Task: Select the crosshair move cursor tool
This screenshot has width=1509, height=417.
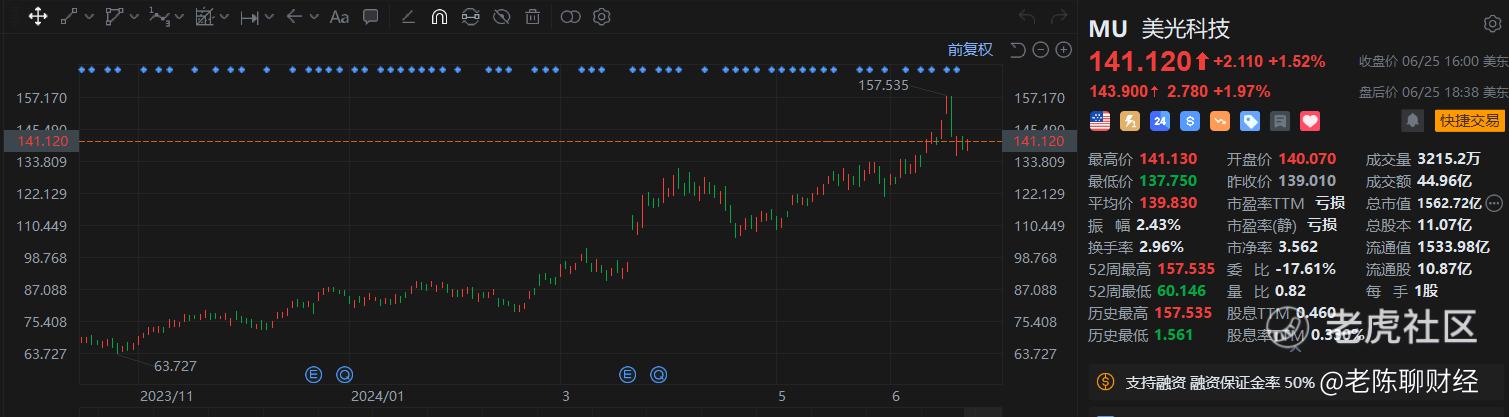Action: (37, 16)
